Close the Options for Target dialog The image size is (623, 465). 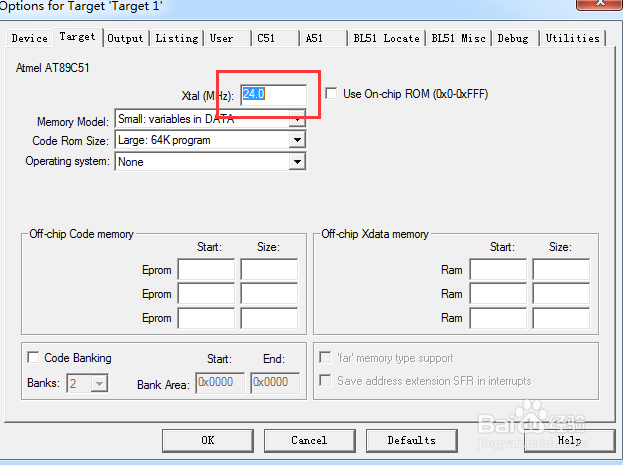[x=599, y=3]
